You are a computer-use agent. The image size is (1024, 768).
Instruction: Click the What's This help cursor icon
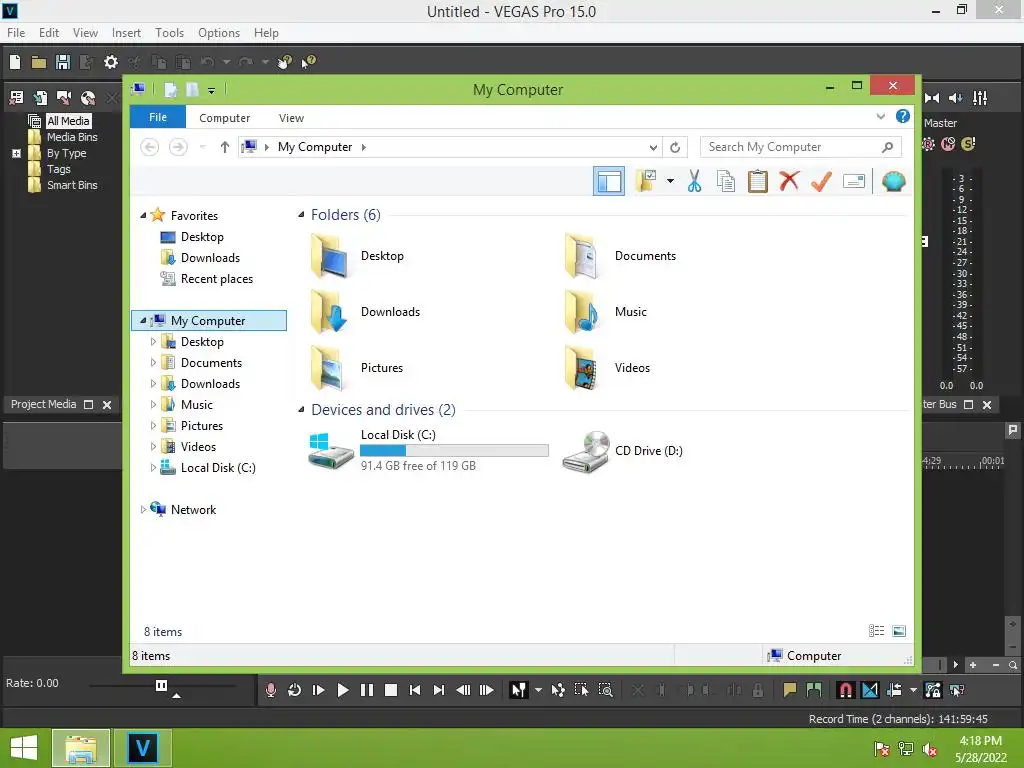click(308, 62)
